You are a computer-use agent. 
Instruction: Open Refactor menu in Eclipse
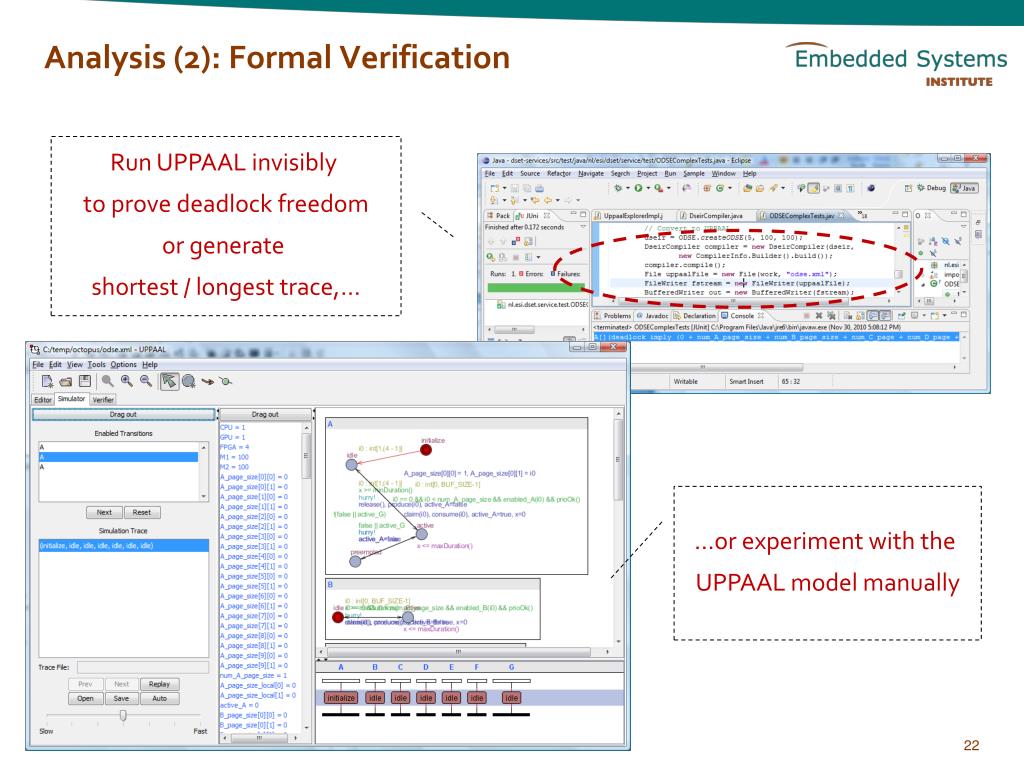point(559,174)
